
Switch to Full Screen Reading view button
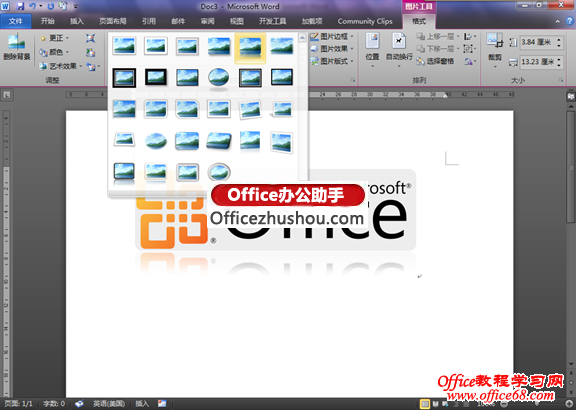point(436,404)
